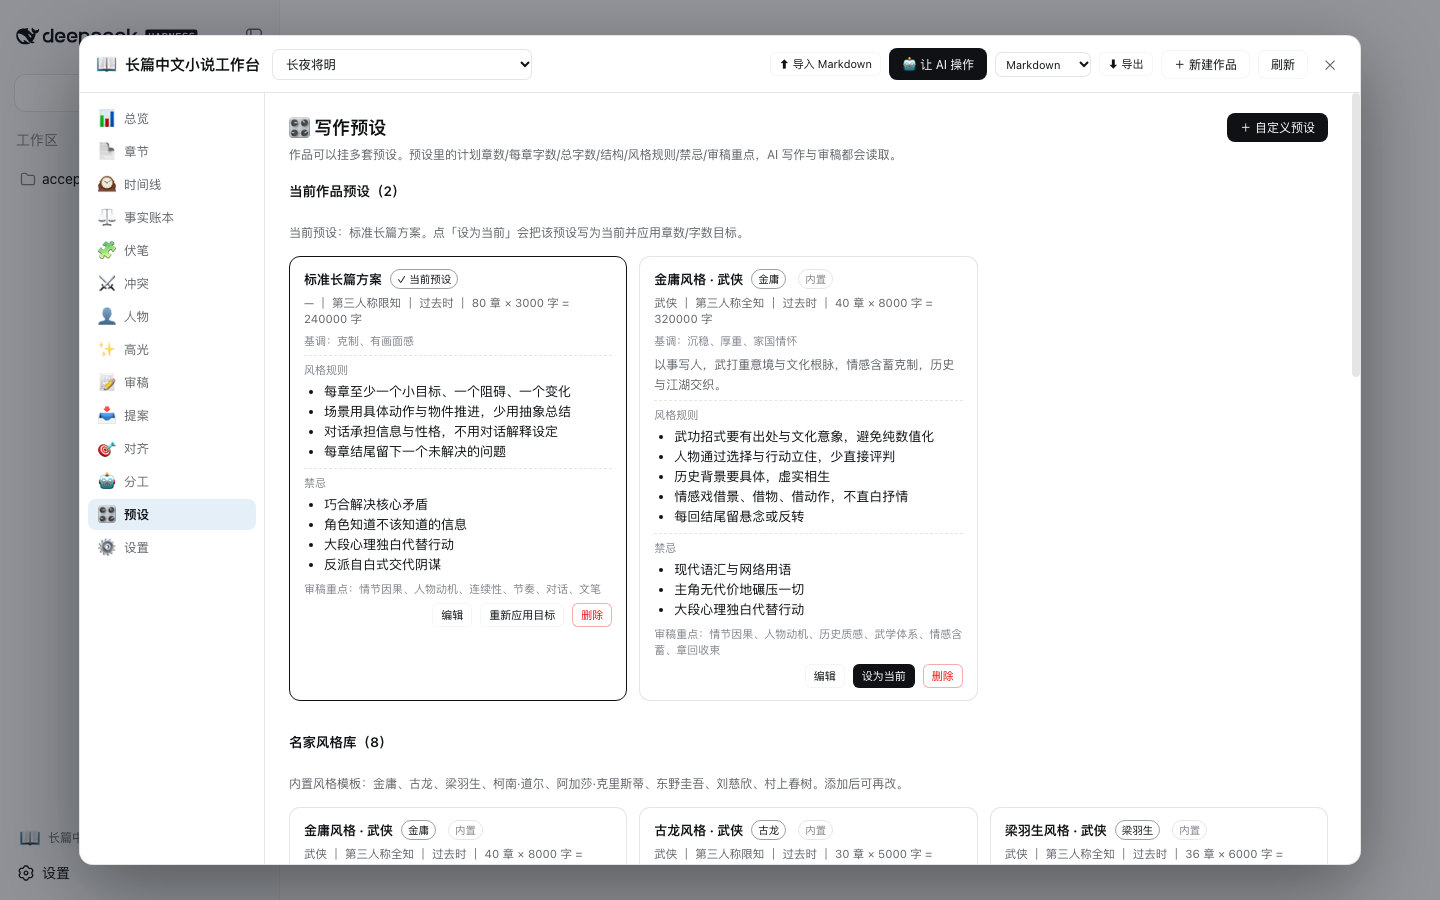
Task: Click the 金庸 tag on current preset card
Action: tap(768, 279)
